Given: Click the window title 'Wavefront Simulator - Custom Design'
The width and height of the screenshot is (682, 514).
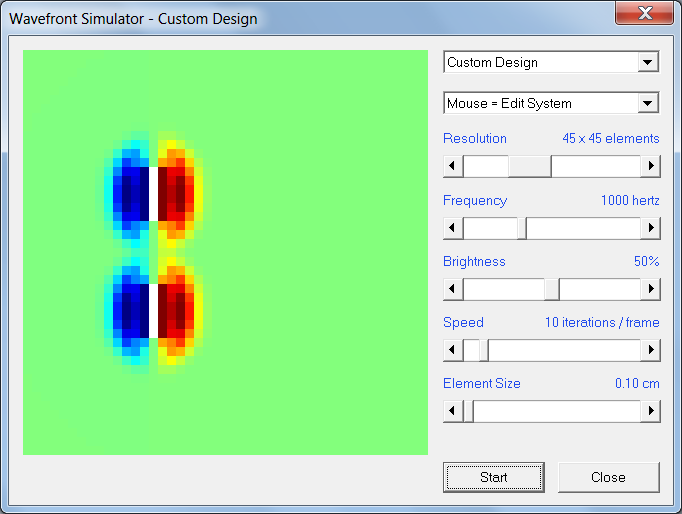Looking at the screenshot, I should click(133, 19).
